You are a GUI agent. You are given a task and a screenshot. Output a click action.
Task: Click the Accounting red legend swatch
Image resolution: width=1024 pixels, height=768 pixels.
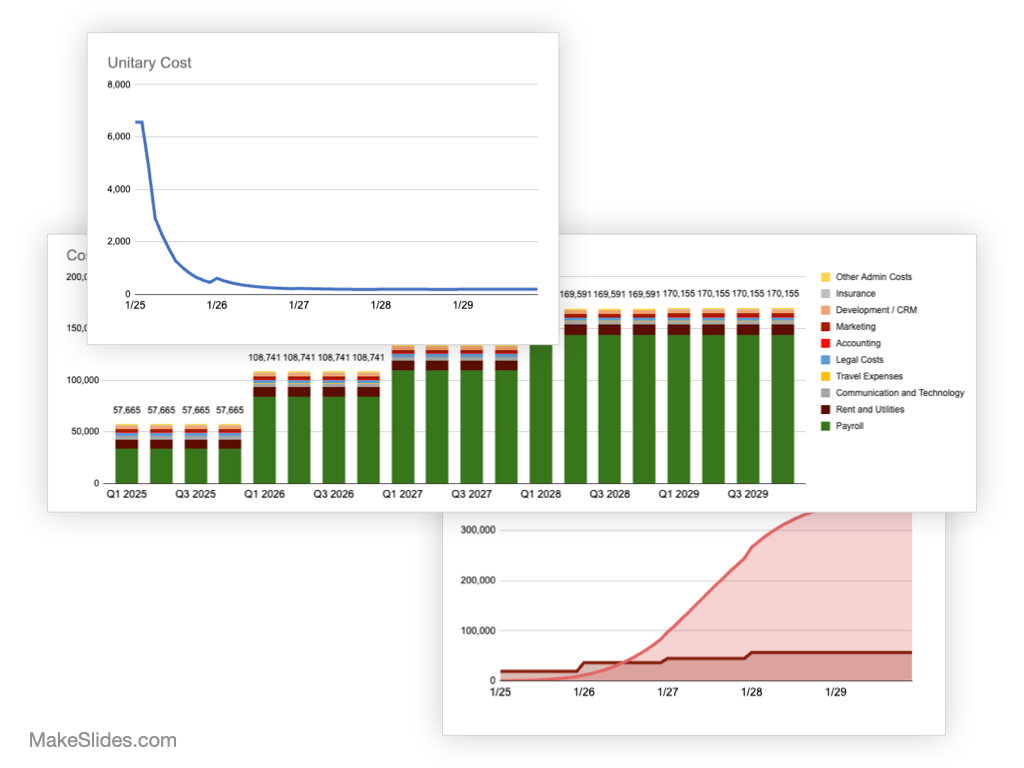[825, 344]
